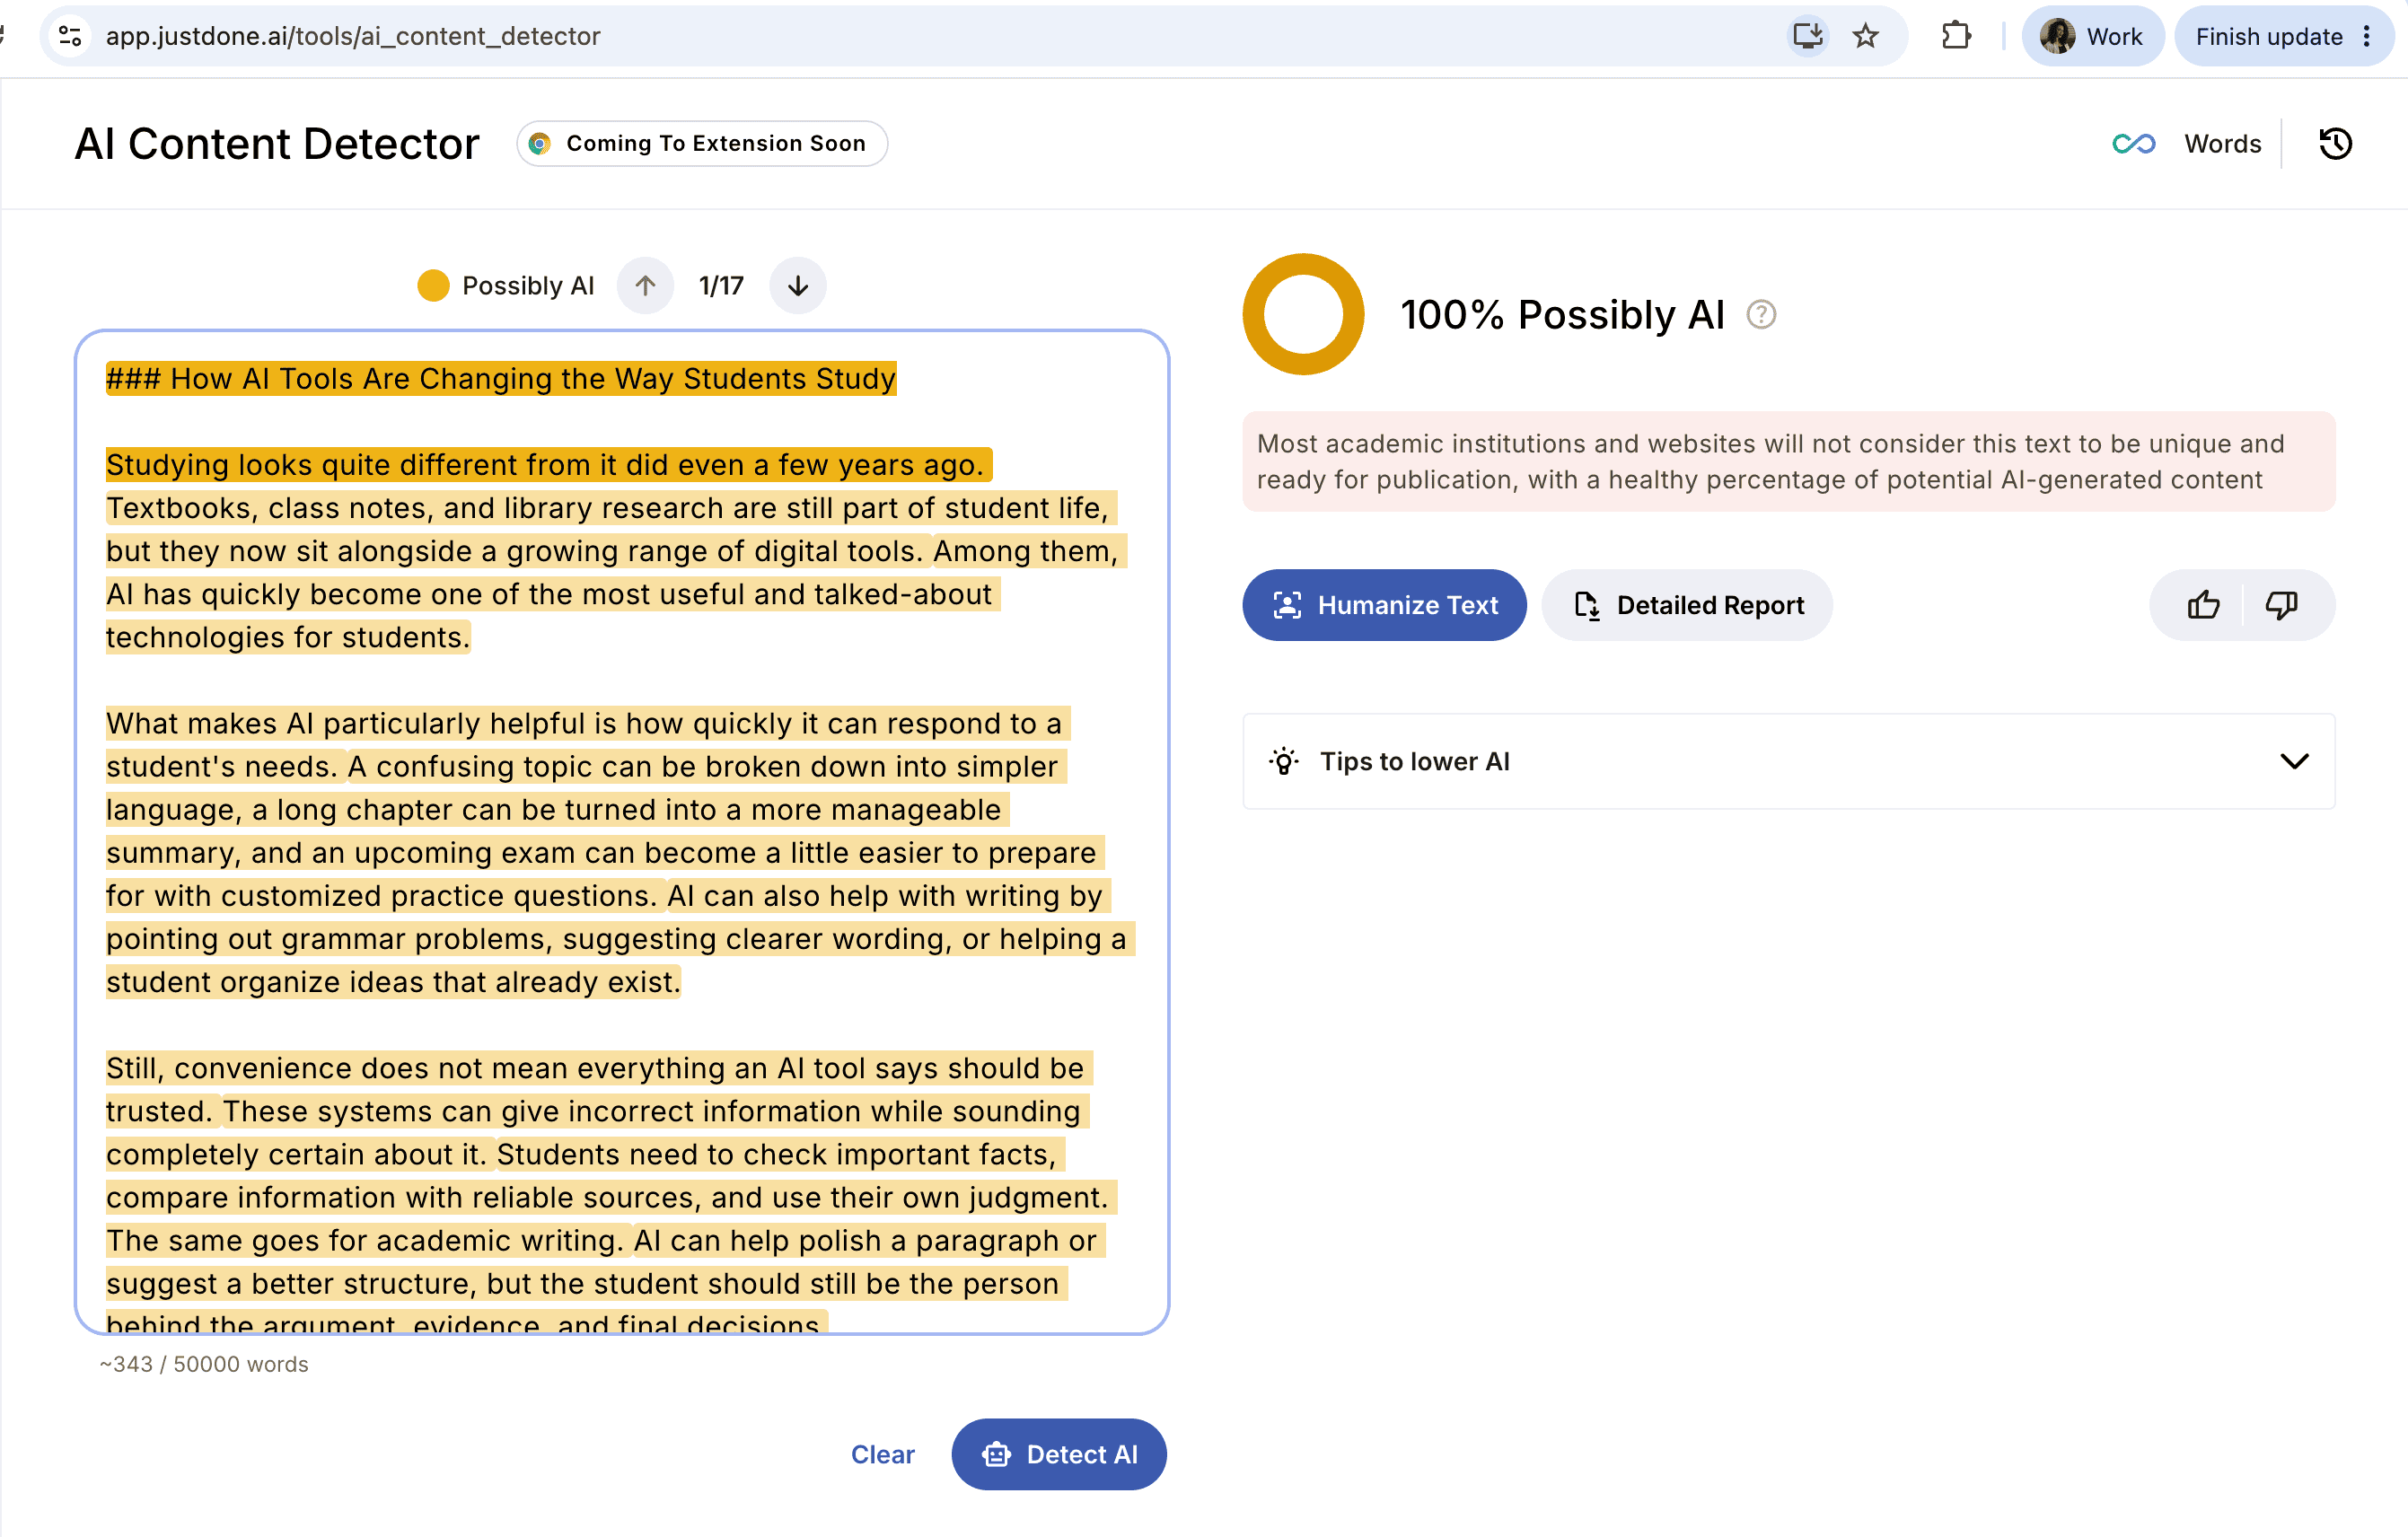Viewport: 2408px width, 1537px height.
Task: Click Finish update button
Action: coord(2268,36)
